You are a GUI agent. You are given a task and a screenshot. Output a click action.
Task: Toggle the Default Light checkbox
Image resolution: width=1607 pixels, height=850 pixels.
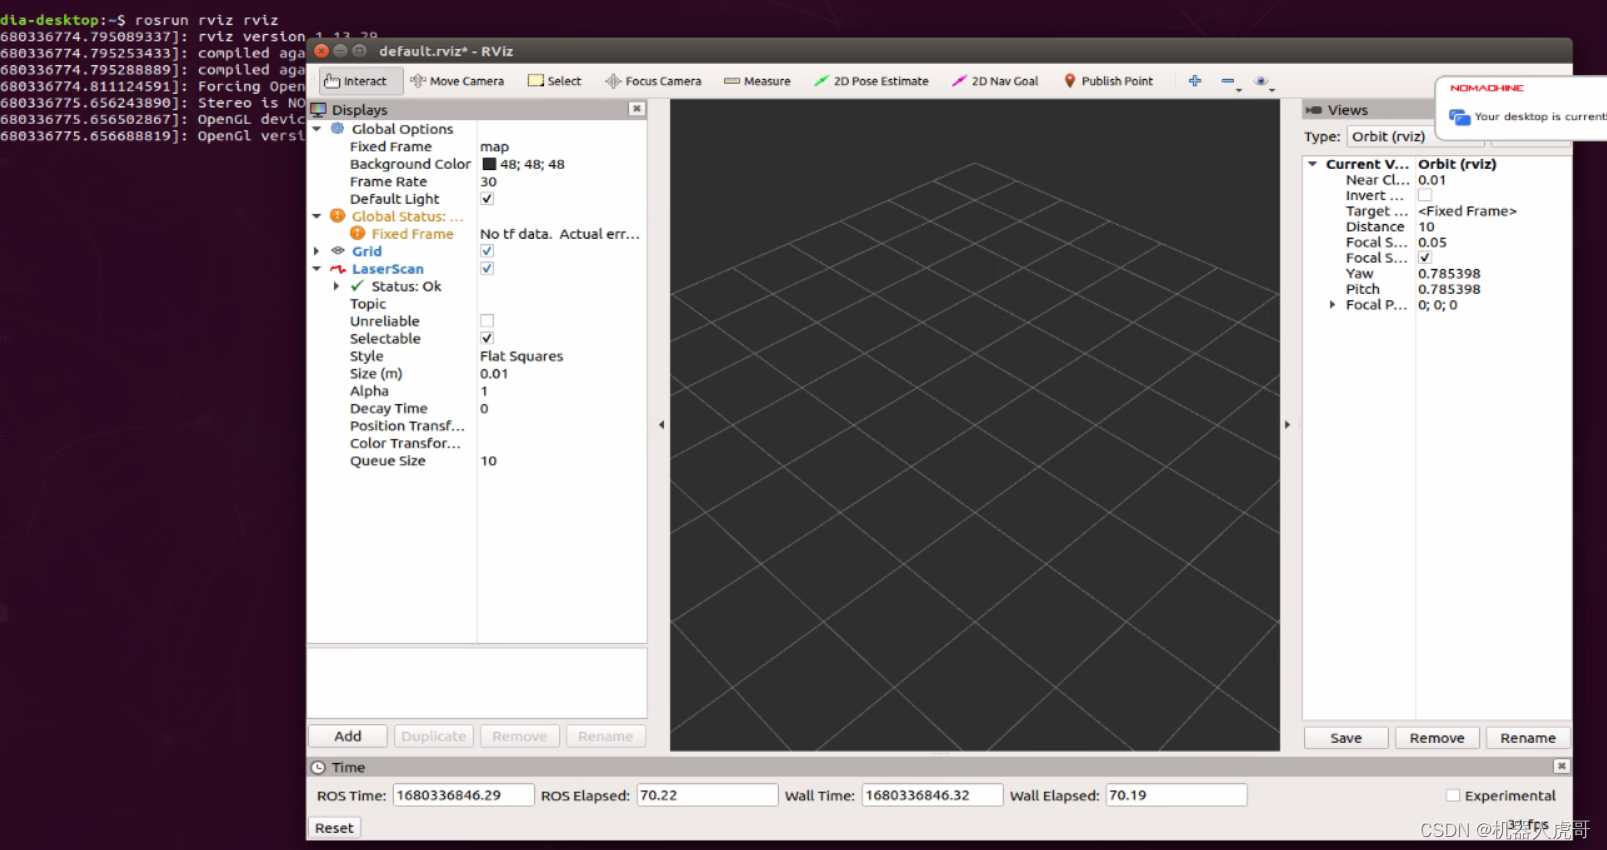[x=487, y=199]
